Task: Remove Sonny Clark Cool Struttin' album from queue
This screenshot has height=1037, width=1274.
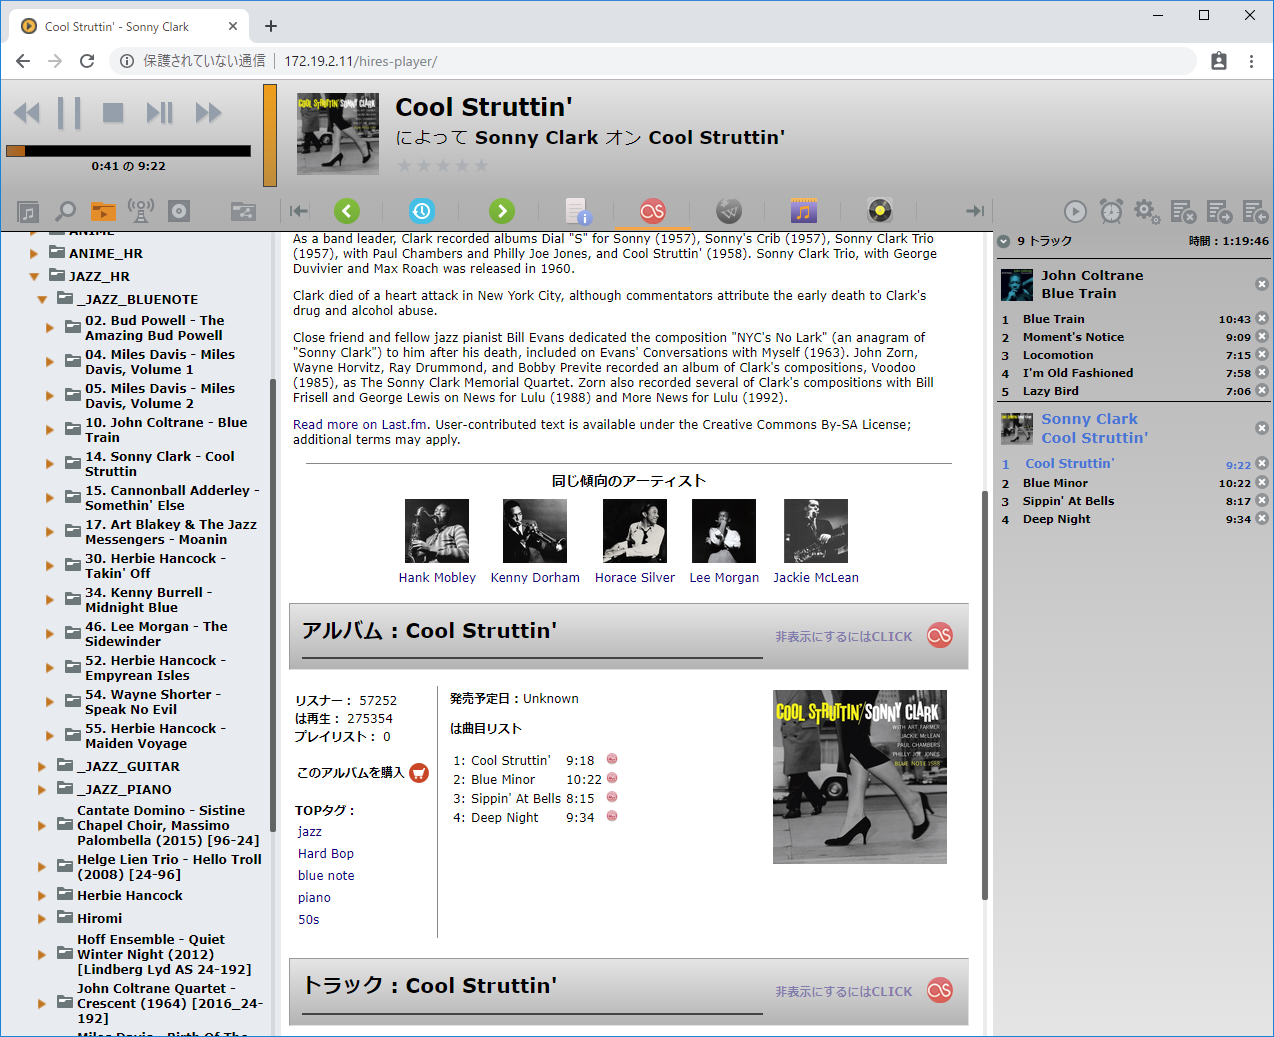Action: pyautogui.click(x=1262, y=428)
